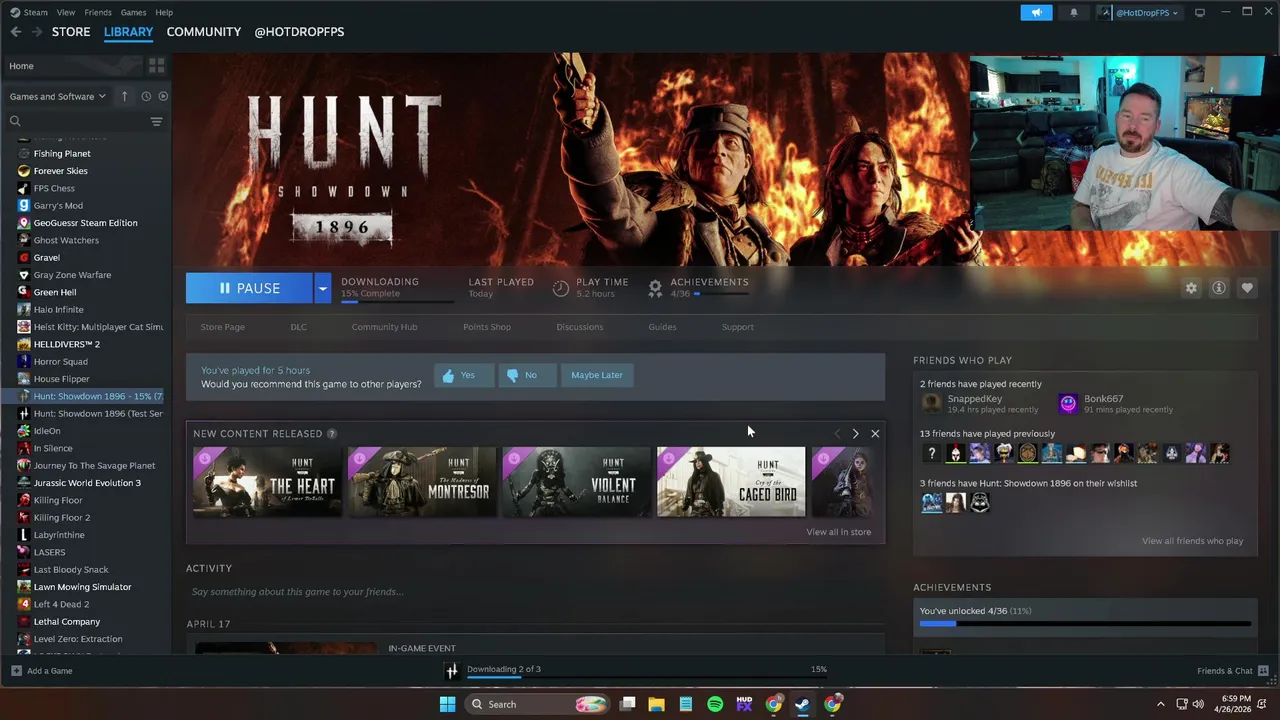This screenshot has width=1280, height=720.
Task: Open the PAUSE button dropdown arrow
Action: coord(322,288)
